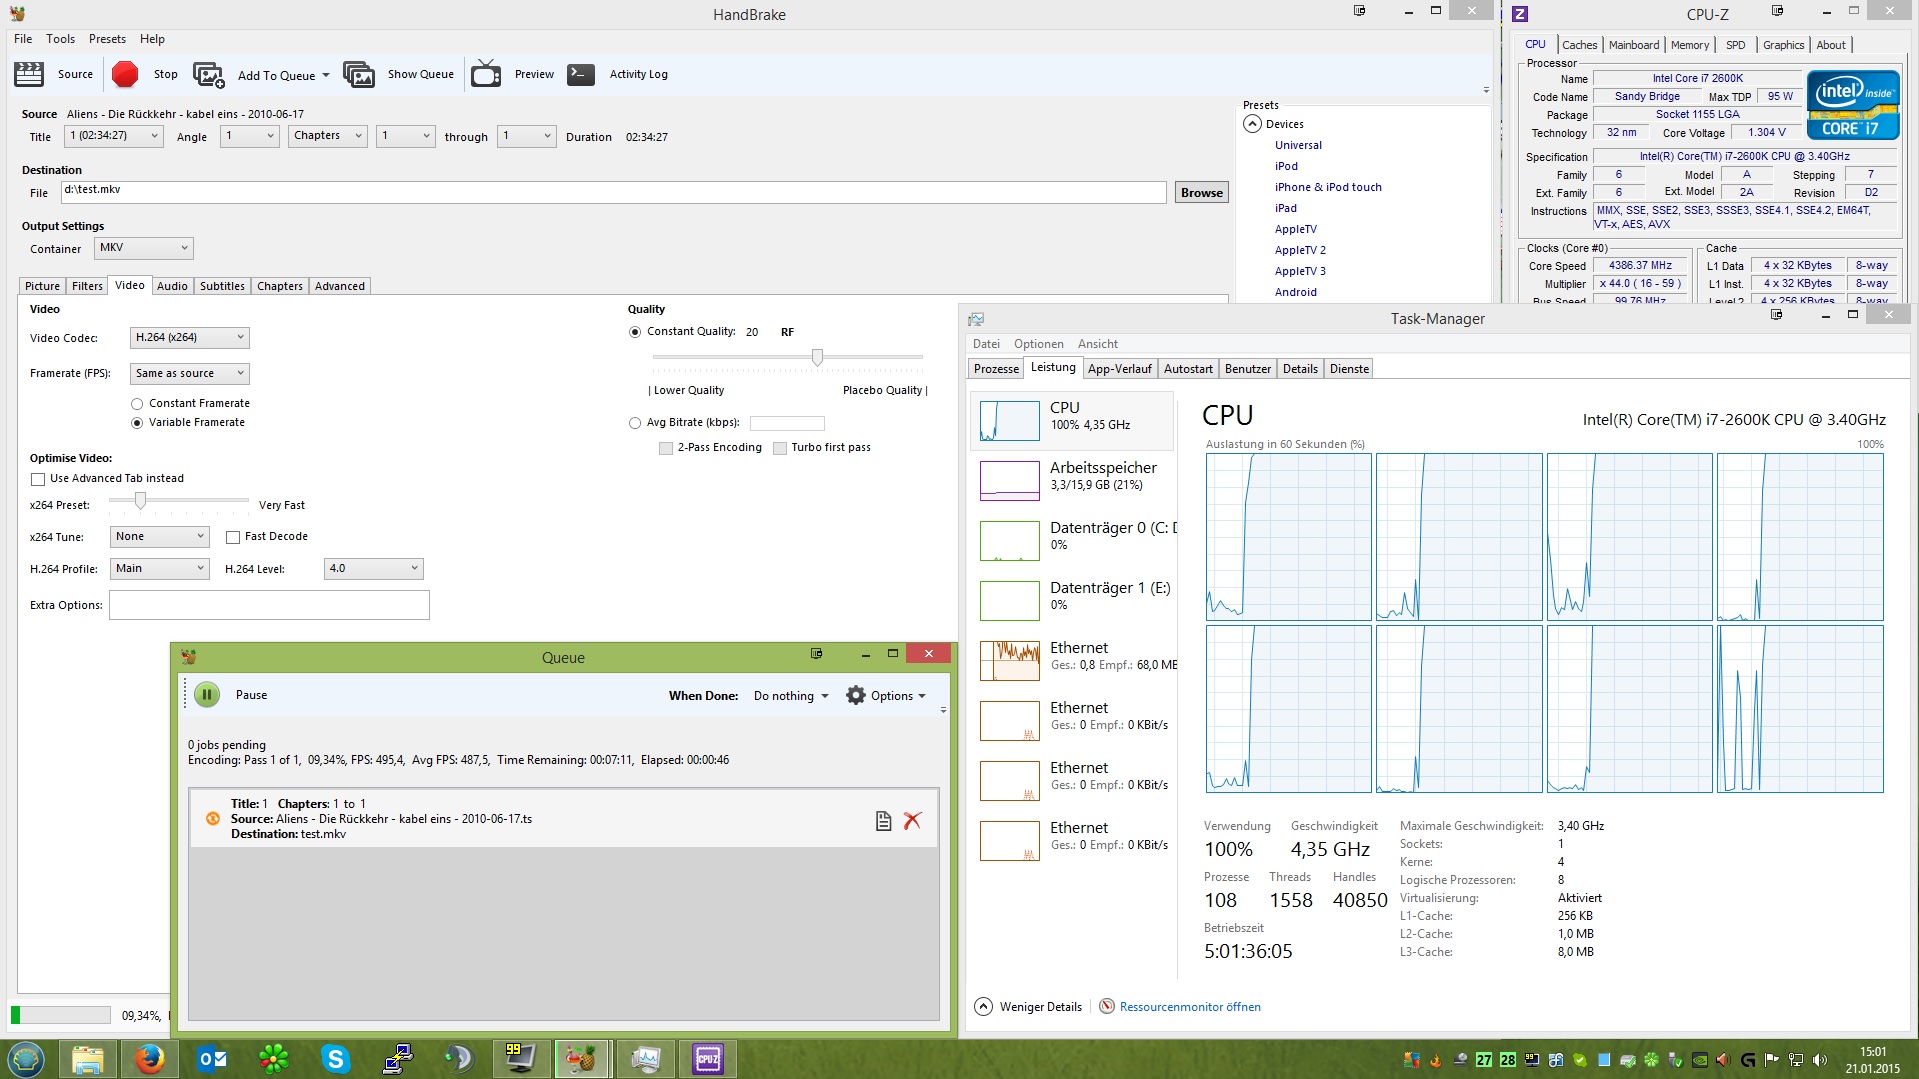Open Firefox from the taskbar
Image resolution: width=1919 pixels, height=1079 pixels.
point(150,1058)
